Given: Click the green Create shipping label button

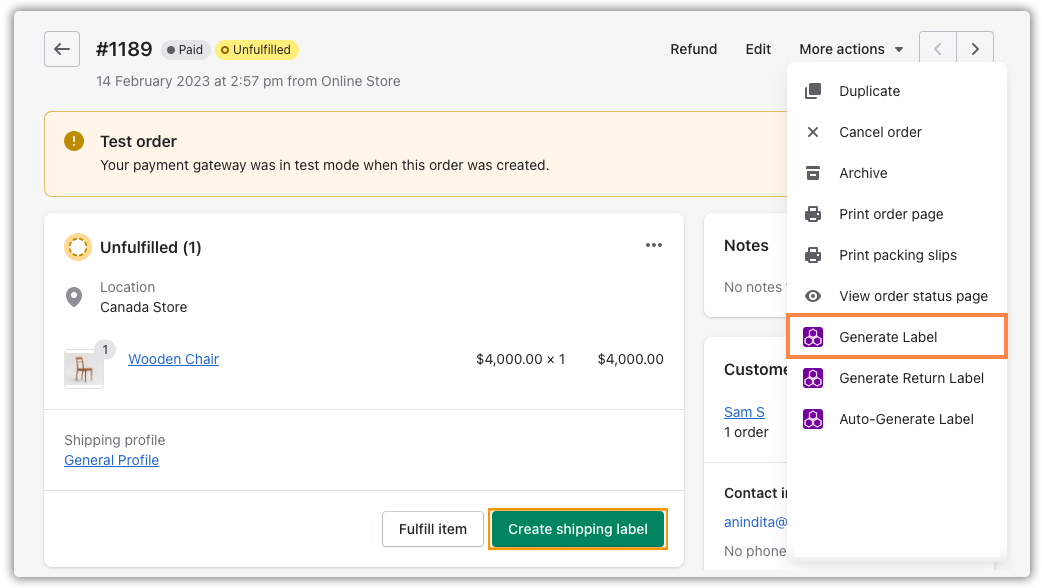Looking at the screenshot, I should pos(577,529).
